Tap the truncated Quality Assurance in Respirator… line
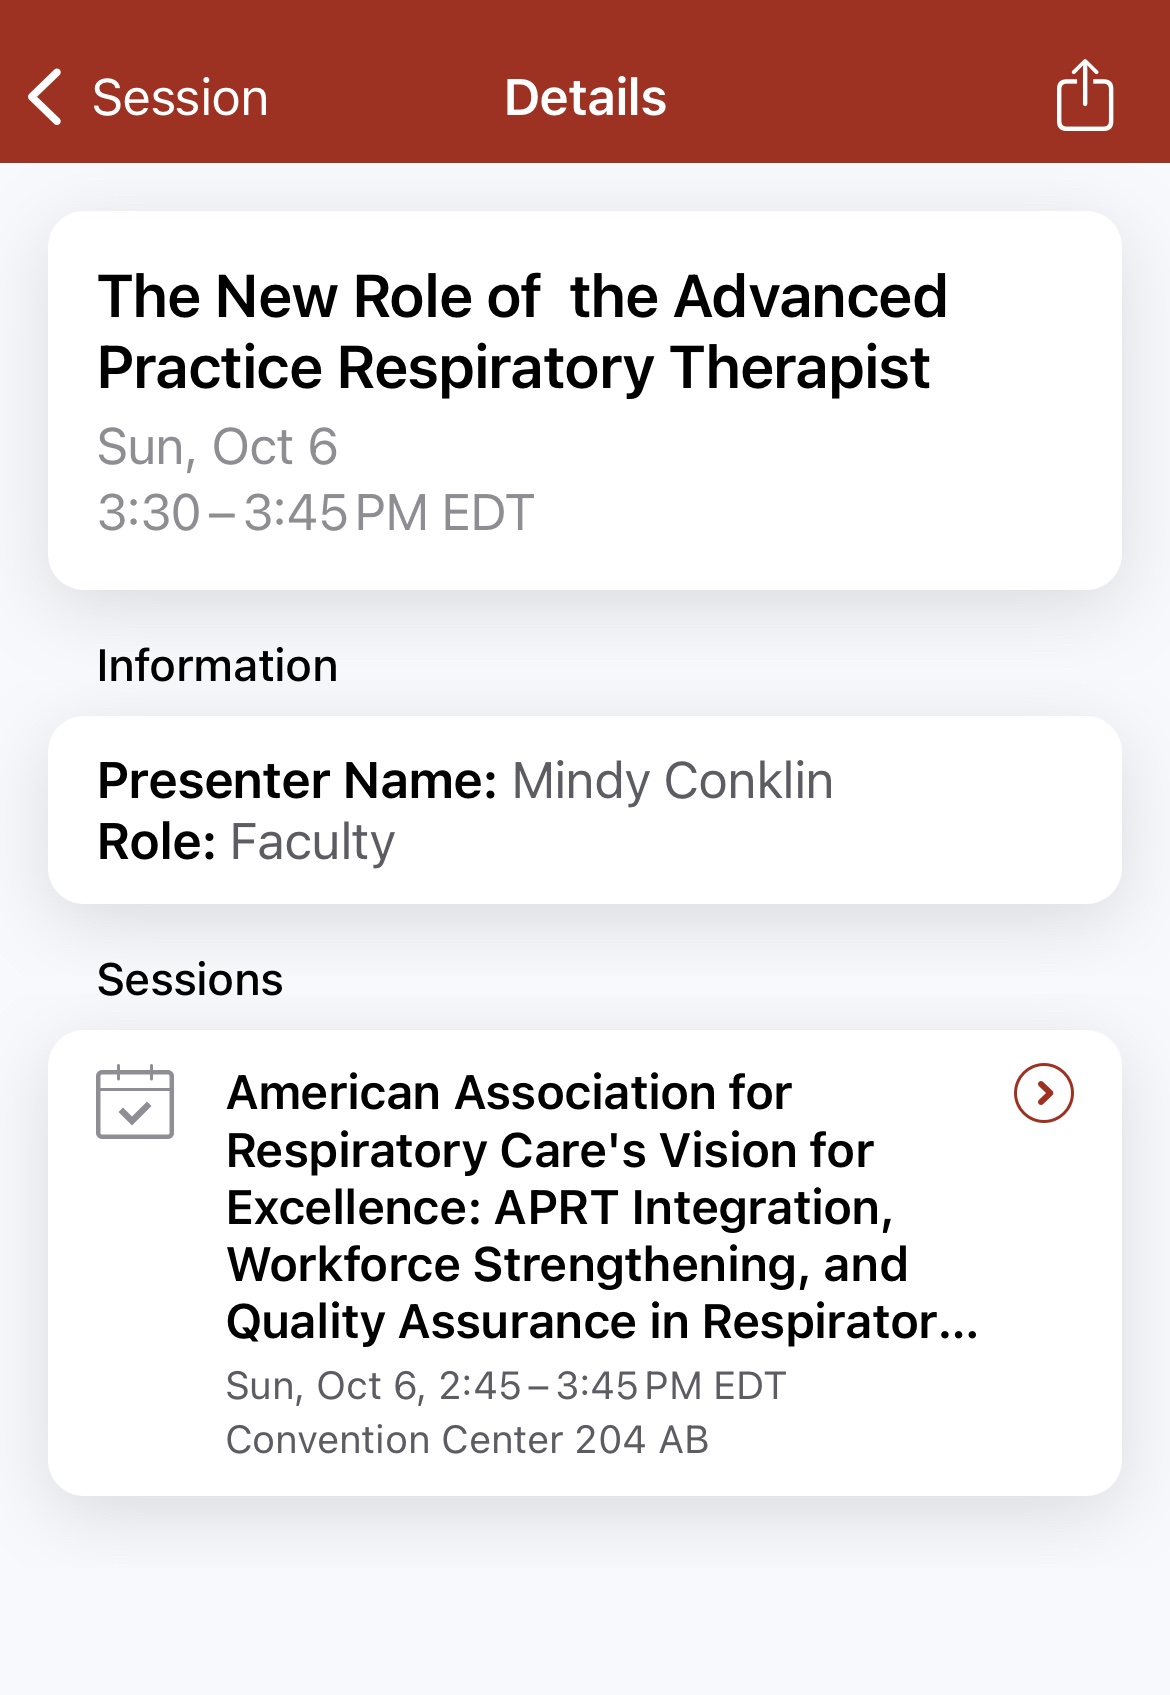Image resolution: width=1170 pixels, height=1695 pixels. coord(602,1322)
